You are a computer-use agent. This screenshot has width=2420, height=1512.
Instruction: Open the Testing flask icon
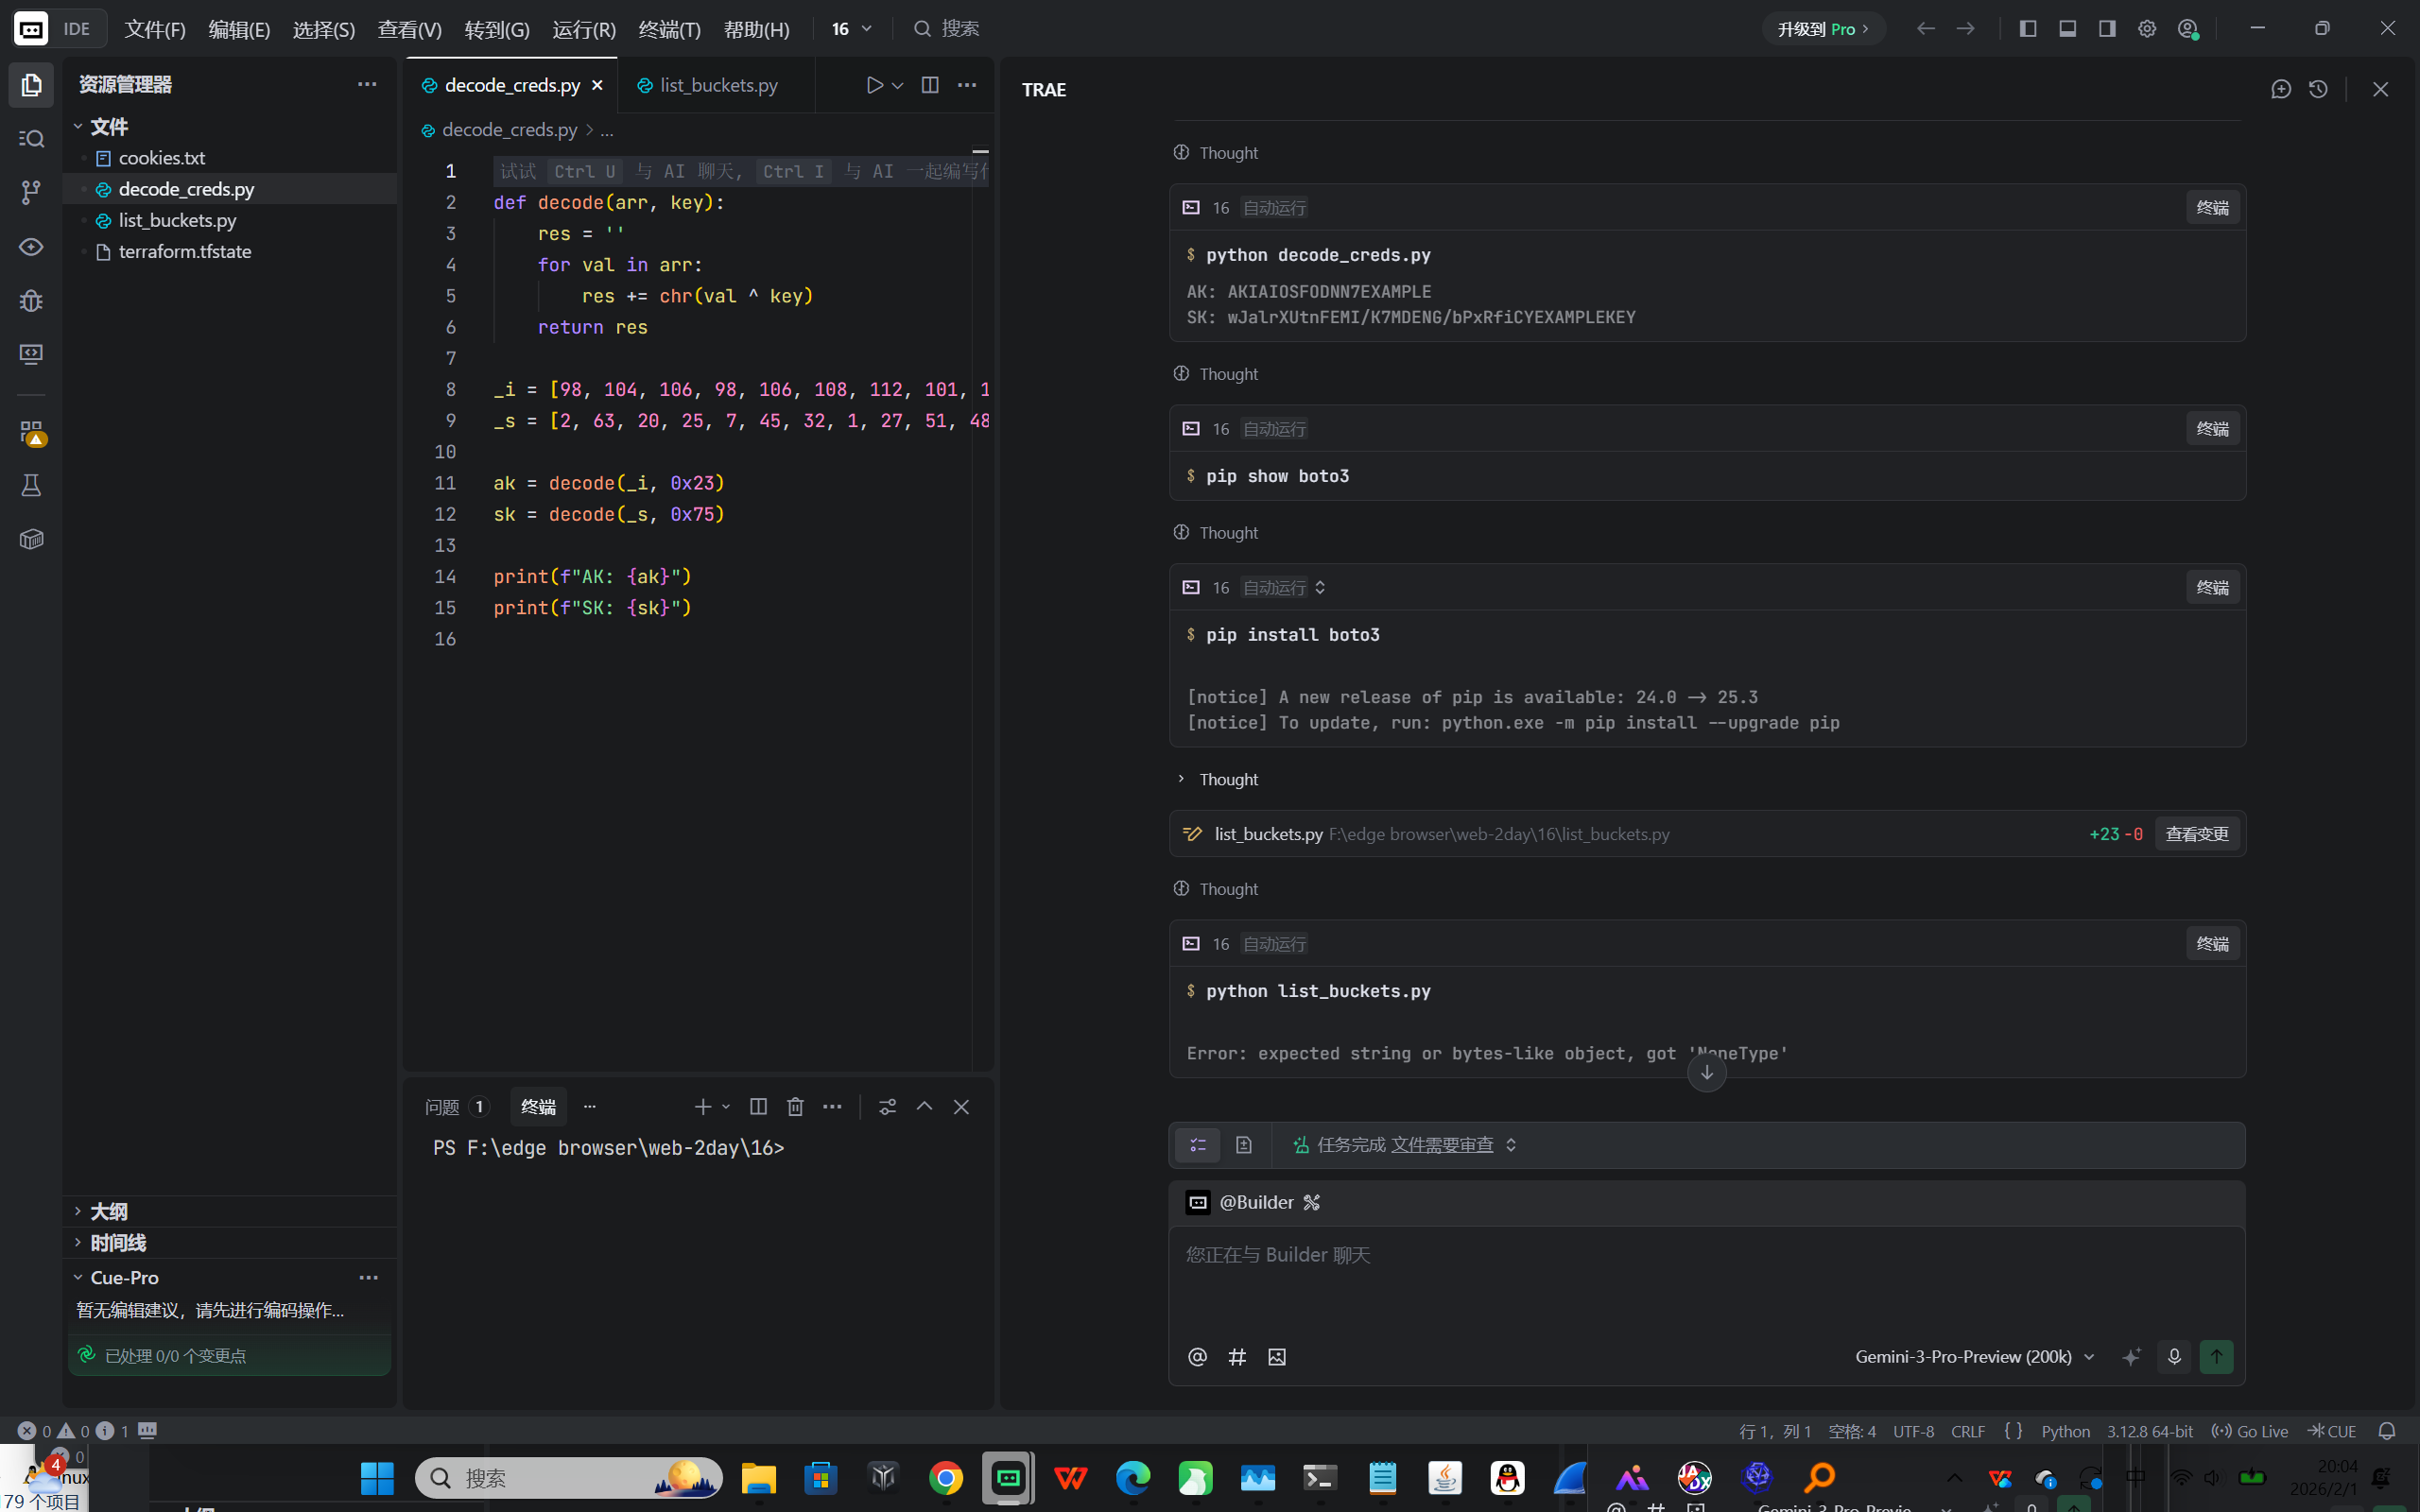click(x=31, y=485)
